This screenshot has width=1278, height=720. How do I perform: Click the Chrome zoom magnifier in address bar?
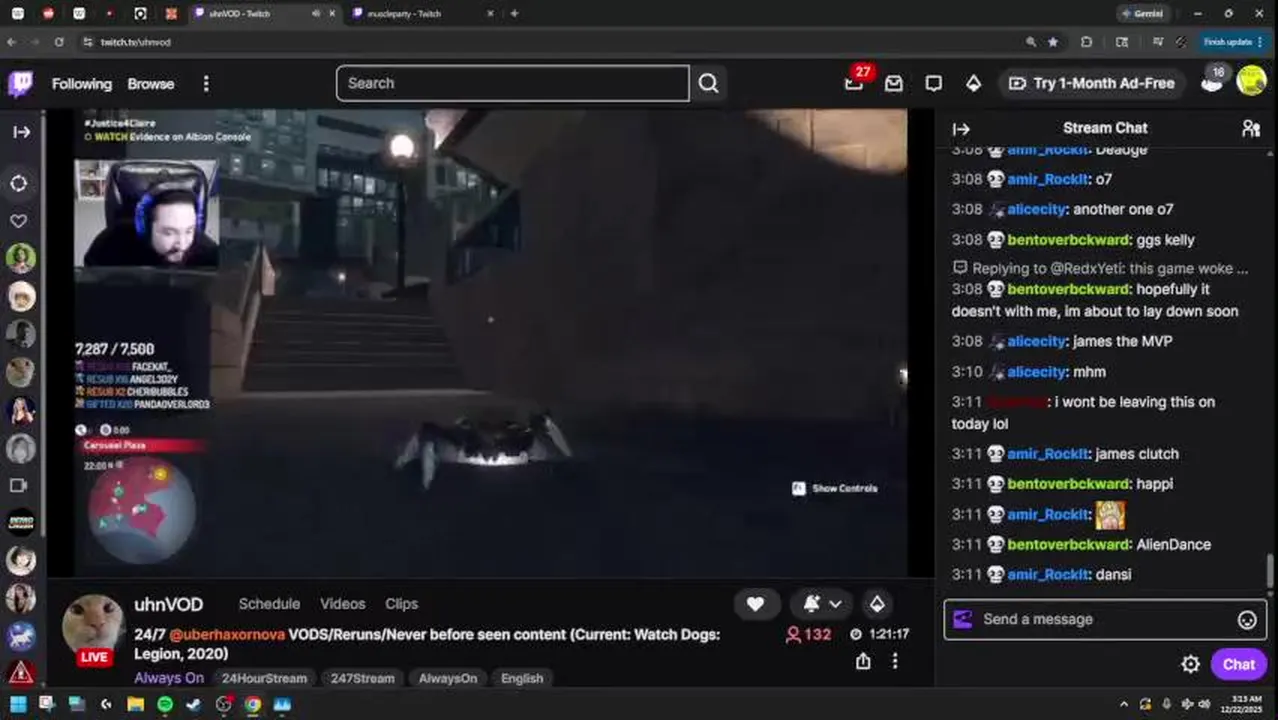point(1031,42)
